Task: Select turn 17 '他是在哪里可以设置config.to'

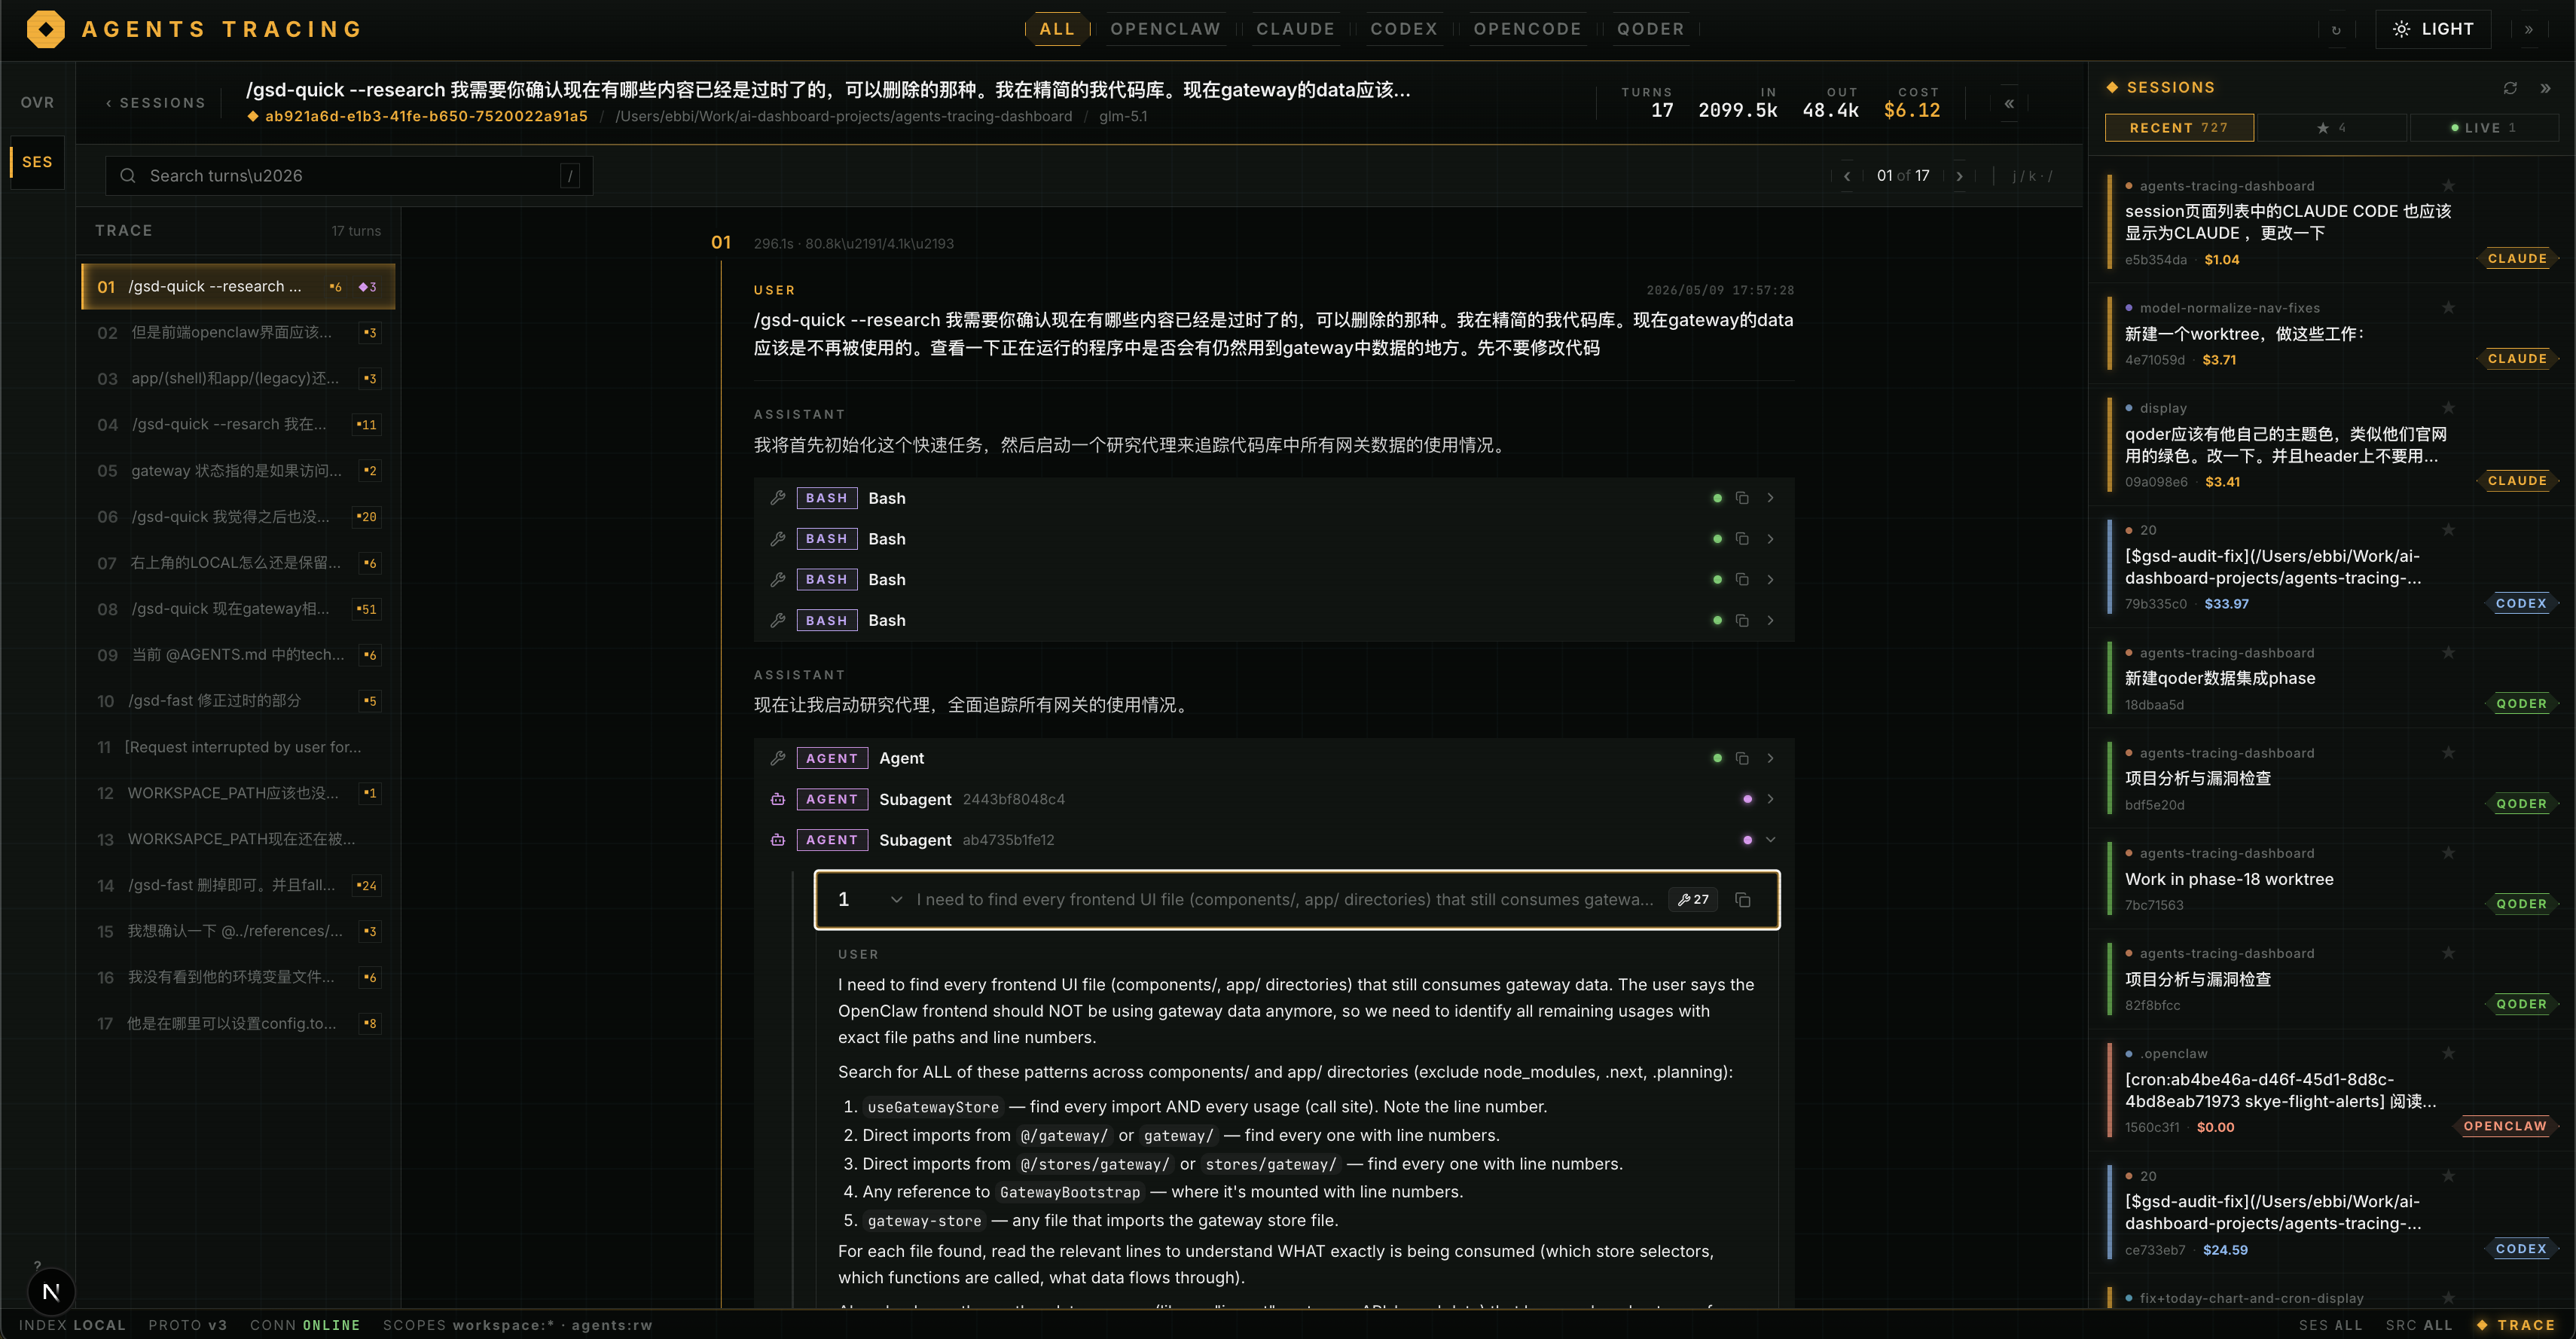Action: (x=238, y=1024)
